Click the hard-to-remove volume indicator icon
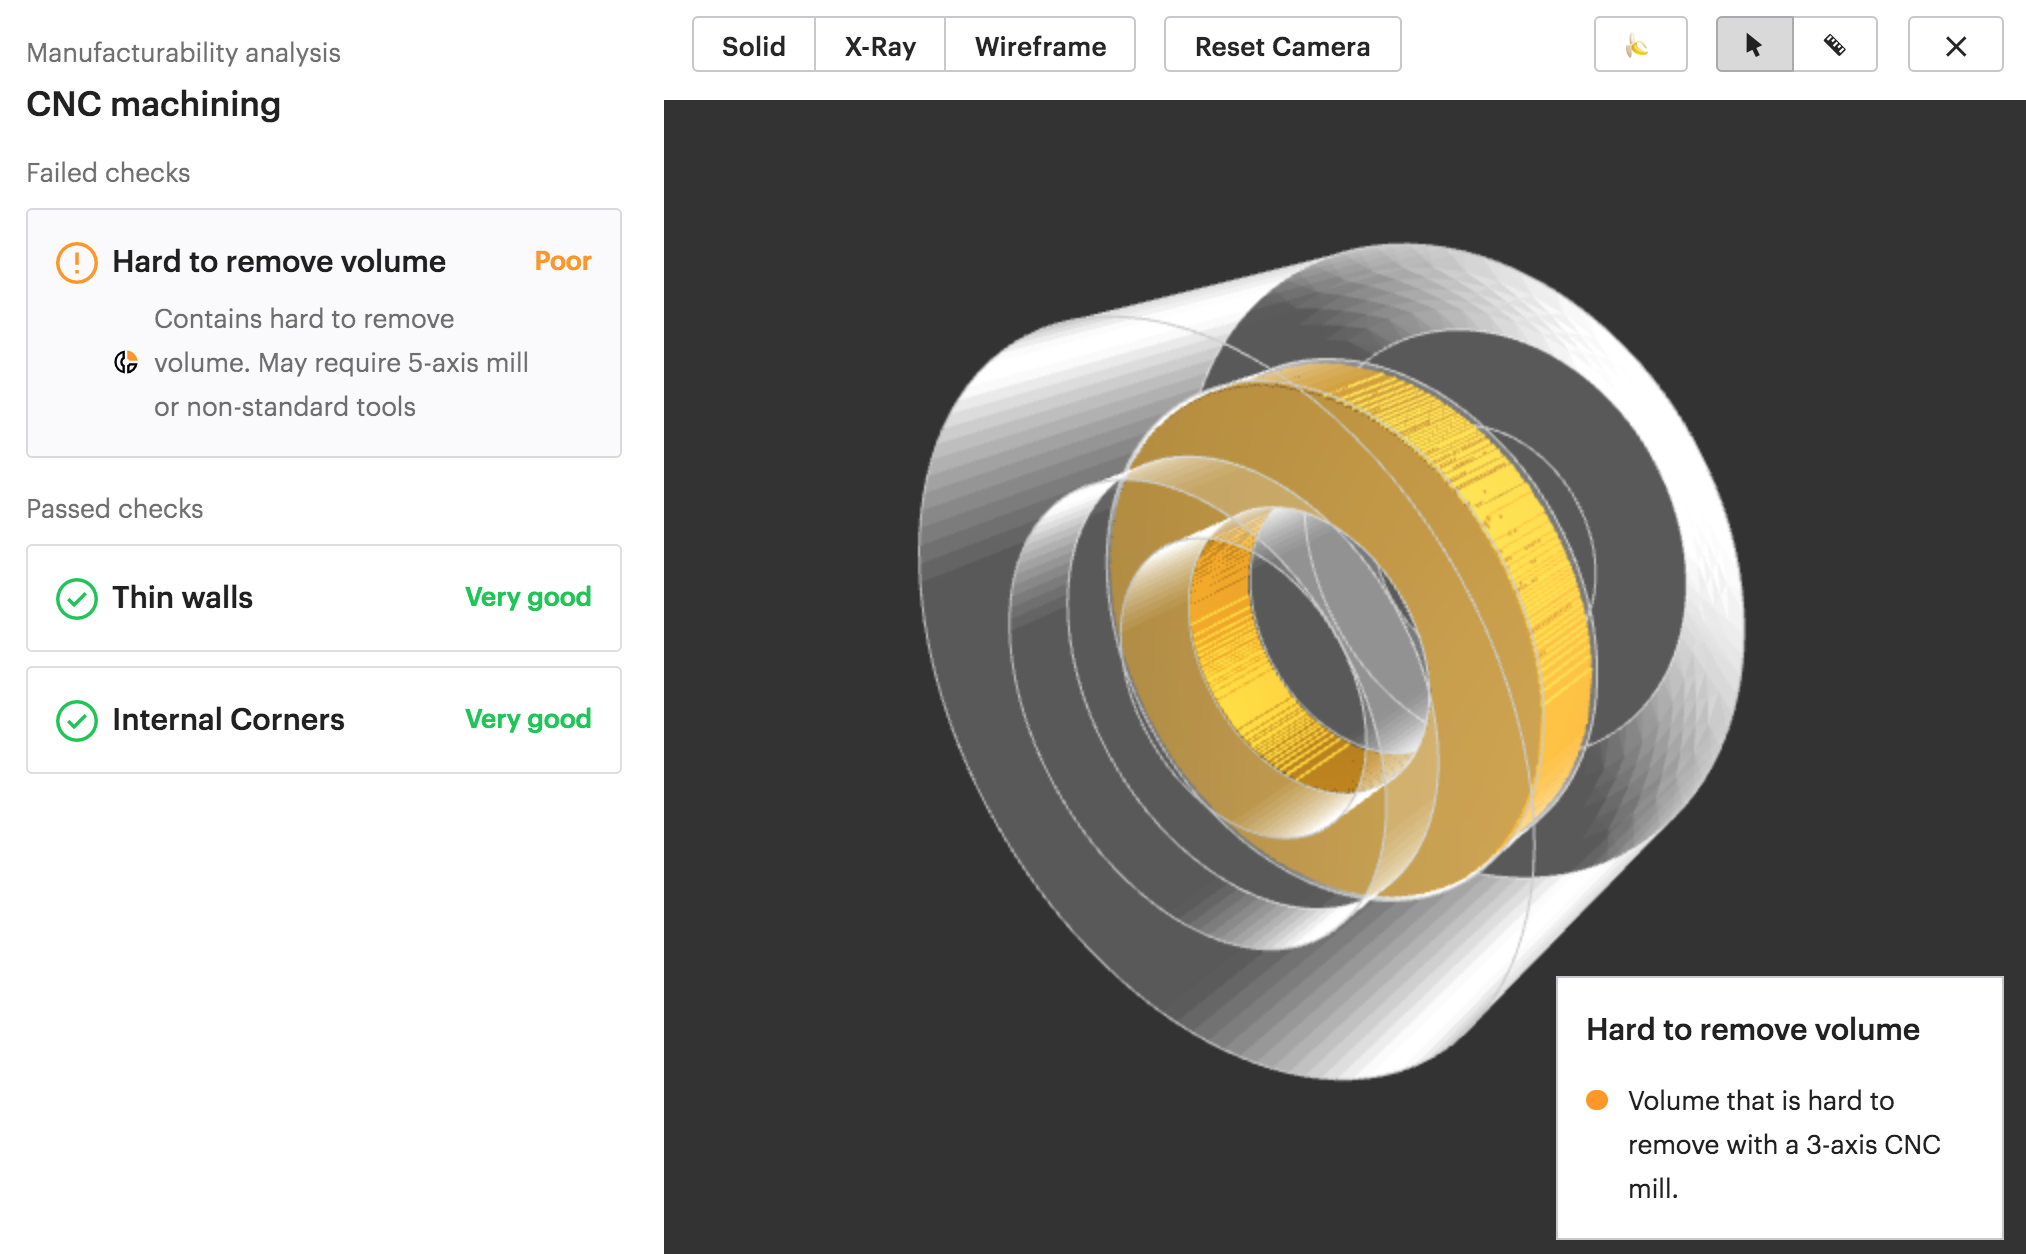The width and height of the screenshot is (2026, 1254). click(x=126, y=362)
